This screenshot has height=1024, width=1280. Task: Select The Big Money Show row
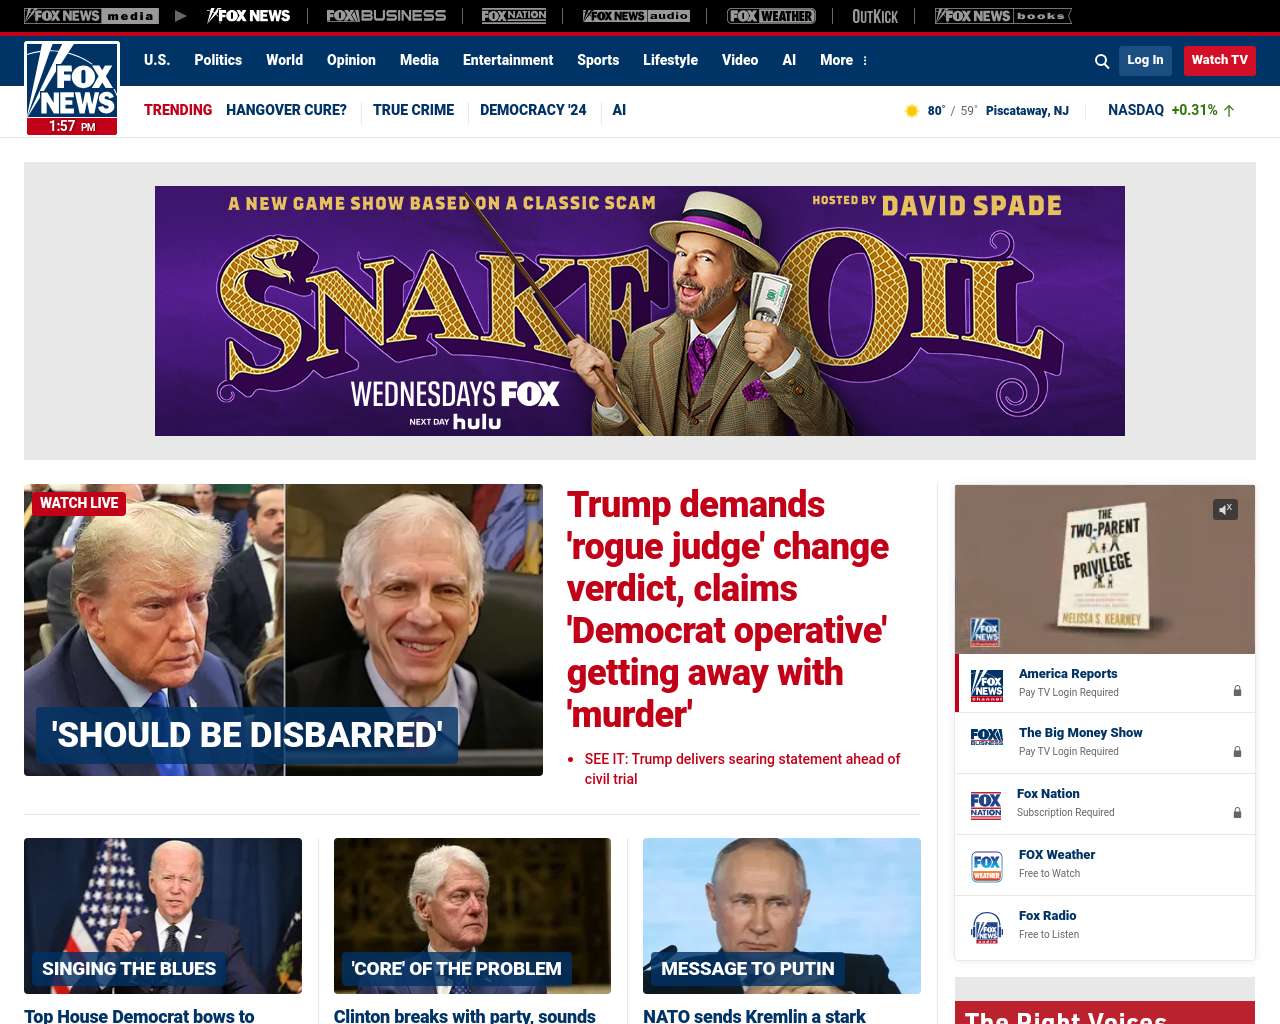tap(1105, 743)
